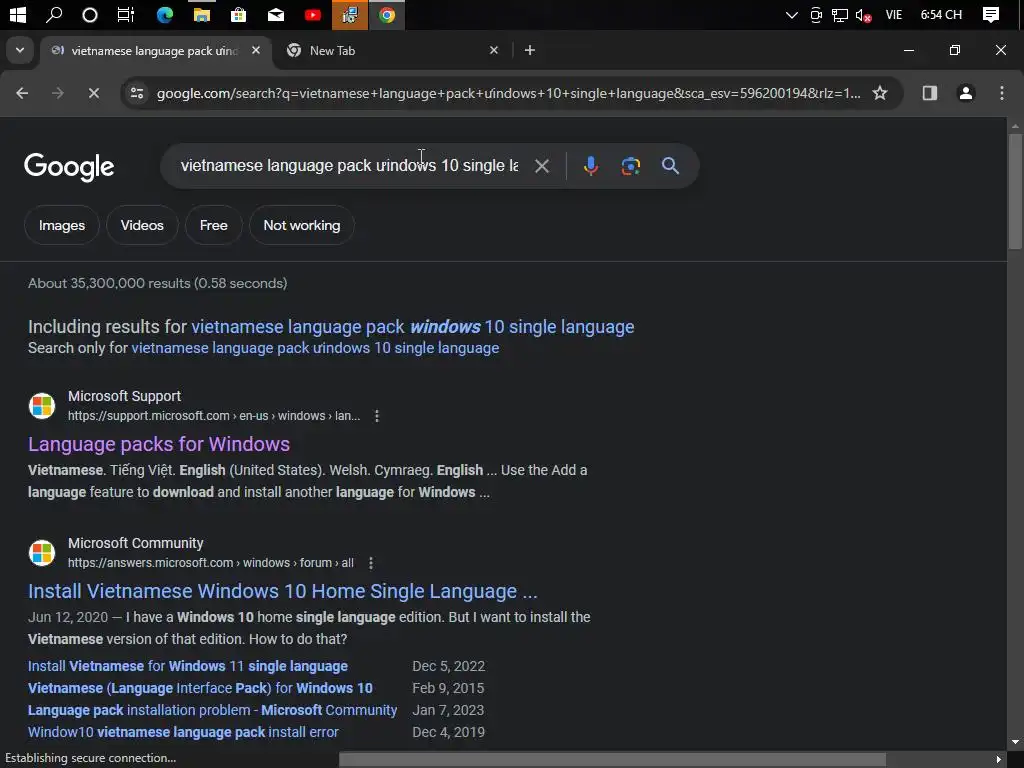1024x768 pixels.
Task: Open Mail app from taskbar
Action: click(x=276, y=14)
